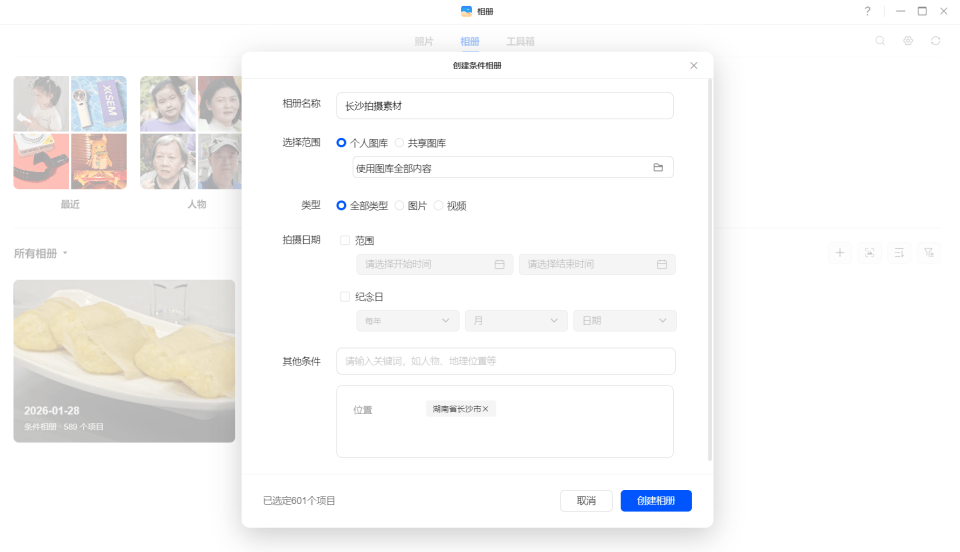Expand the 每年 dropdown

pos(408,321)
